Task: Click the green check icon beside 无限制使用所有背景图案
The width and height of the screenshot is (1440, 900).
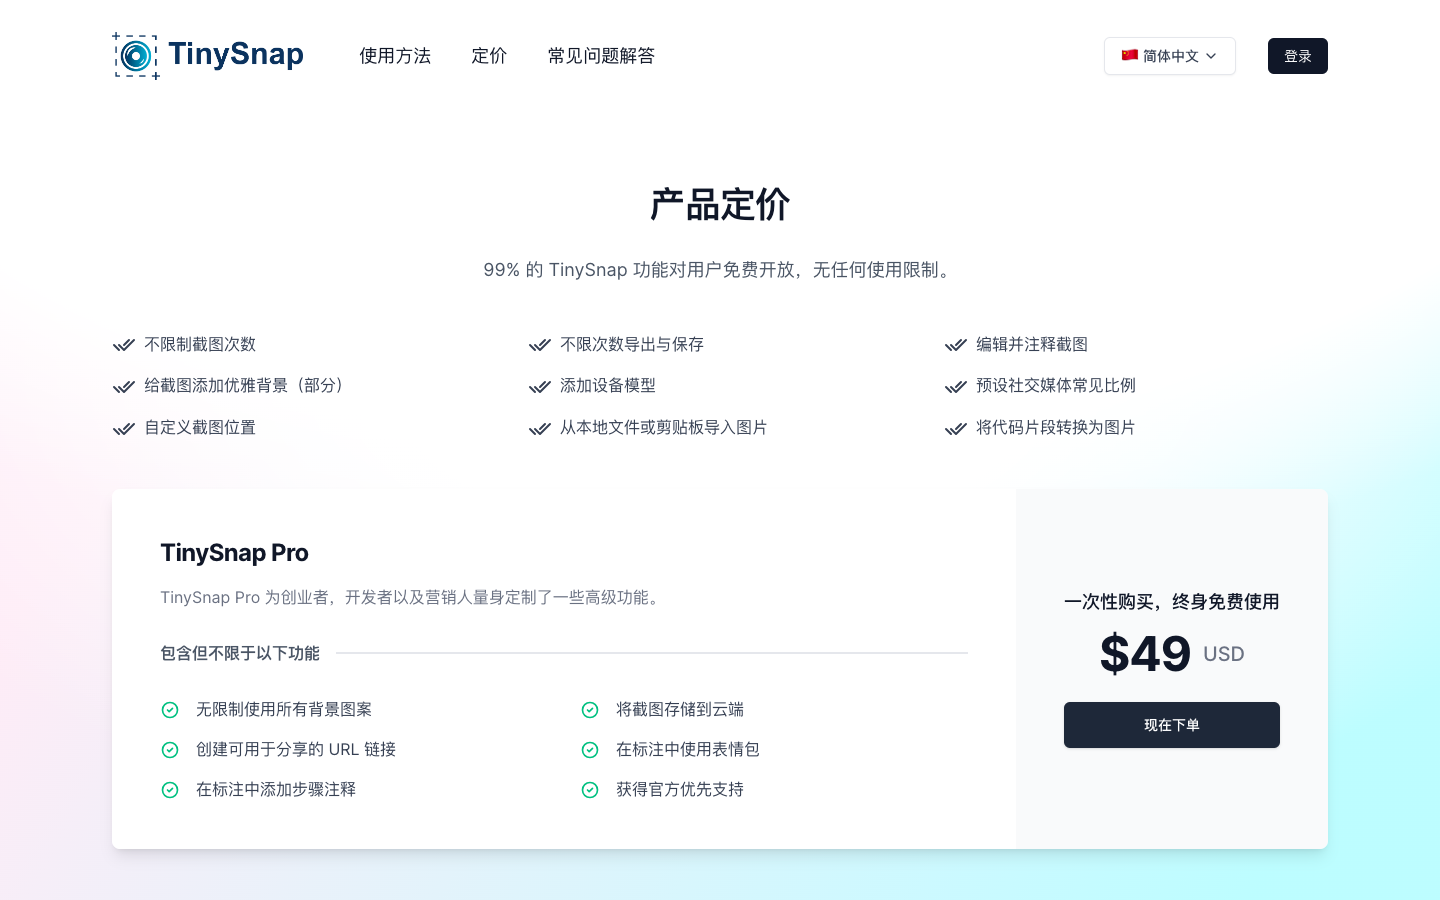Action: (170, 710)
